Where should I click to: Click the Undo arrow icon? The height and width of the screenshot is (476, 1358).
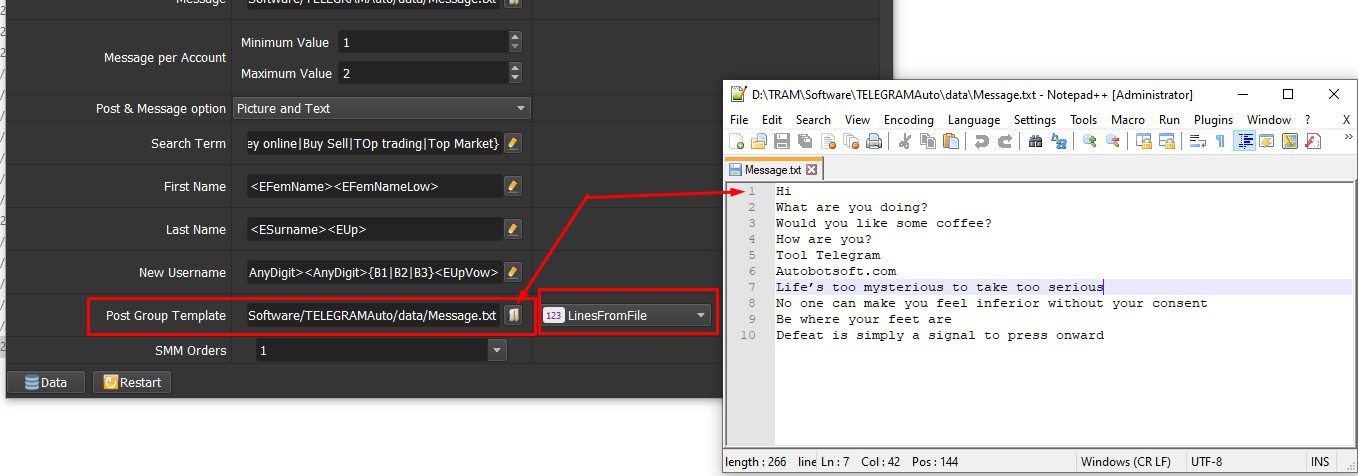click(982, 141)
